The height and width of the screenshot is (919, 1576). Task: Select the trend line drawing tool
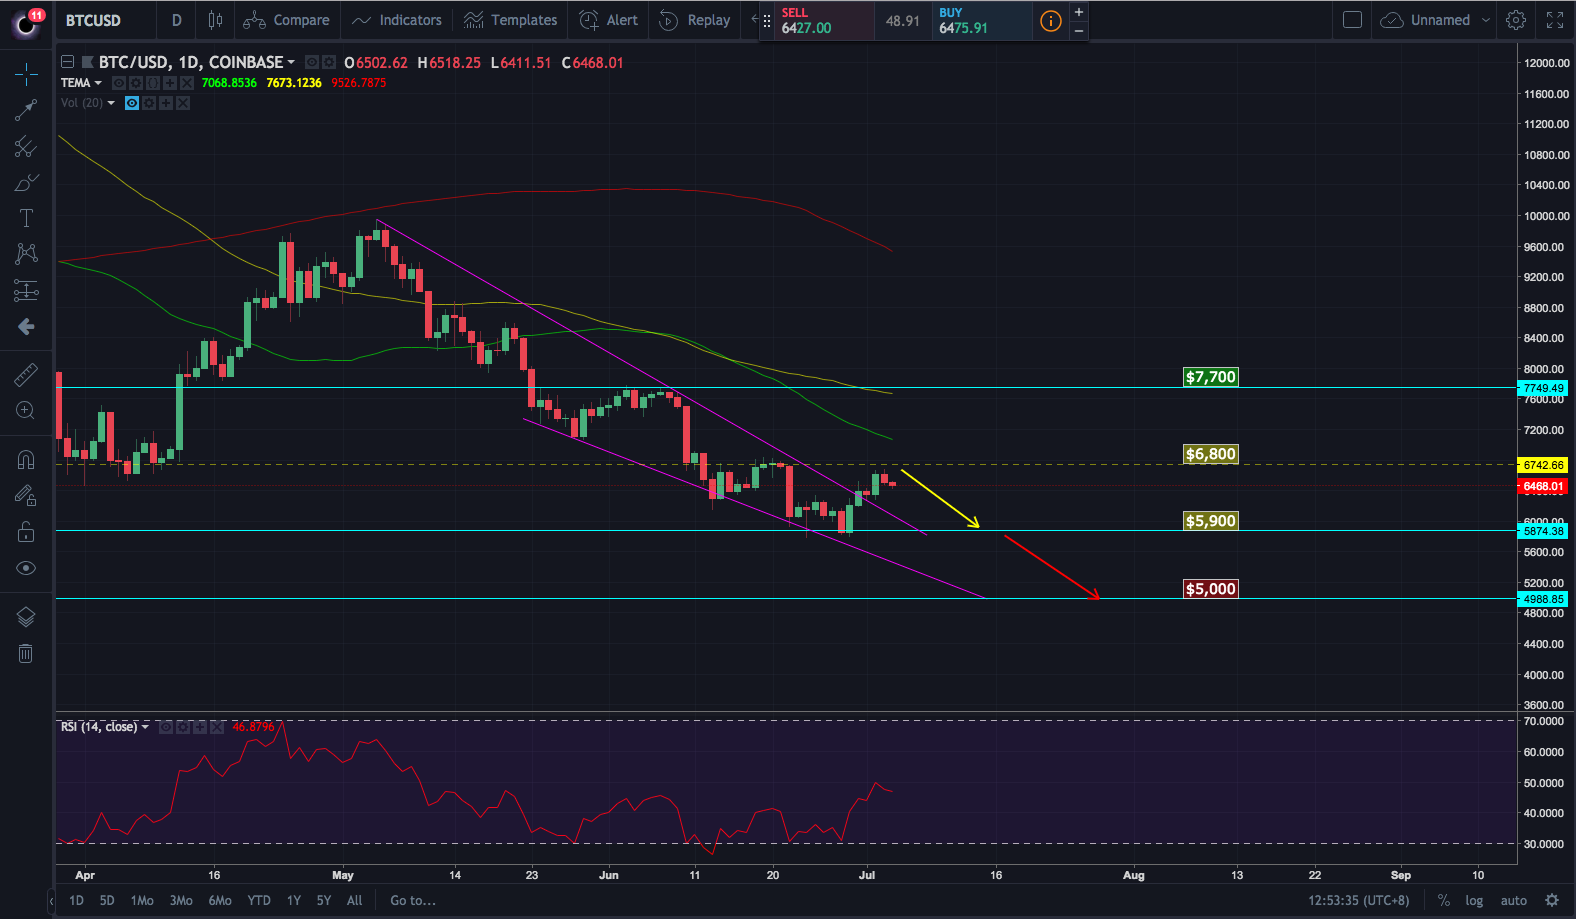pos(26,110)
